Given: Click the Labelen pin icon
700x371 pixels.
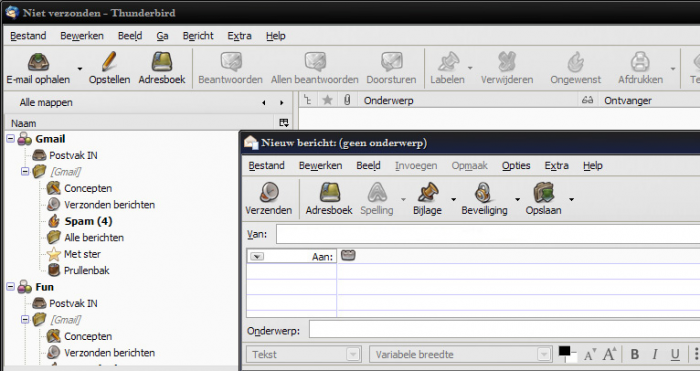Looking at the screenshot, I should tap(448, 62).
